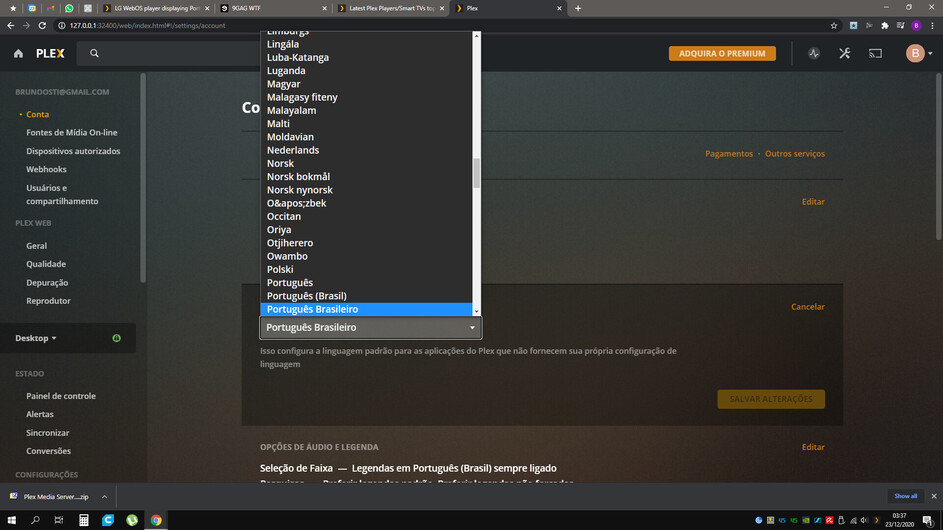Open Usuários e compartilhamento settings

(x=62, y=194)
